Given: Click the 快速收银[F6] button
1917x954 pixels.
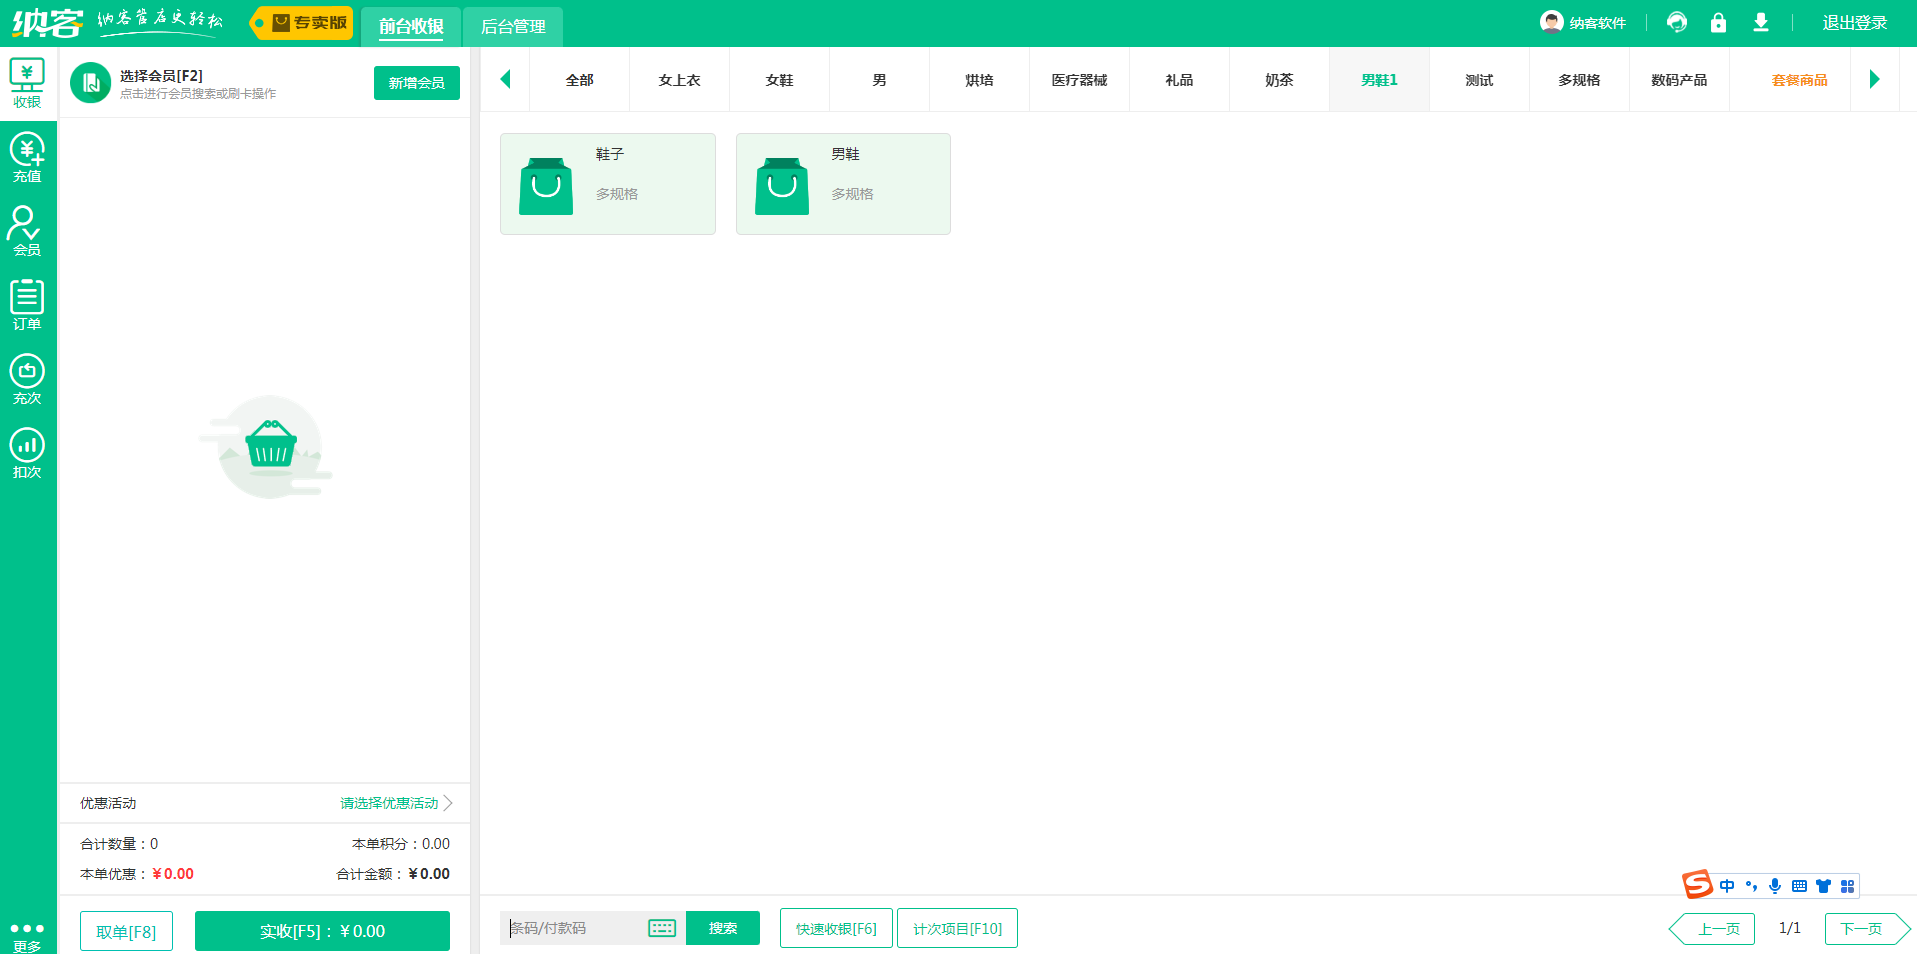Looking at the screenshot, I should tap(836, 928).
